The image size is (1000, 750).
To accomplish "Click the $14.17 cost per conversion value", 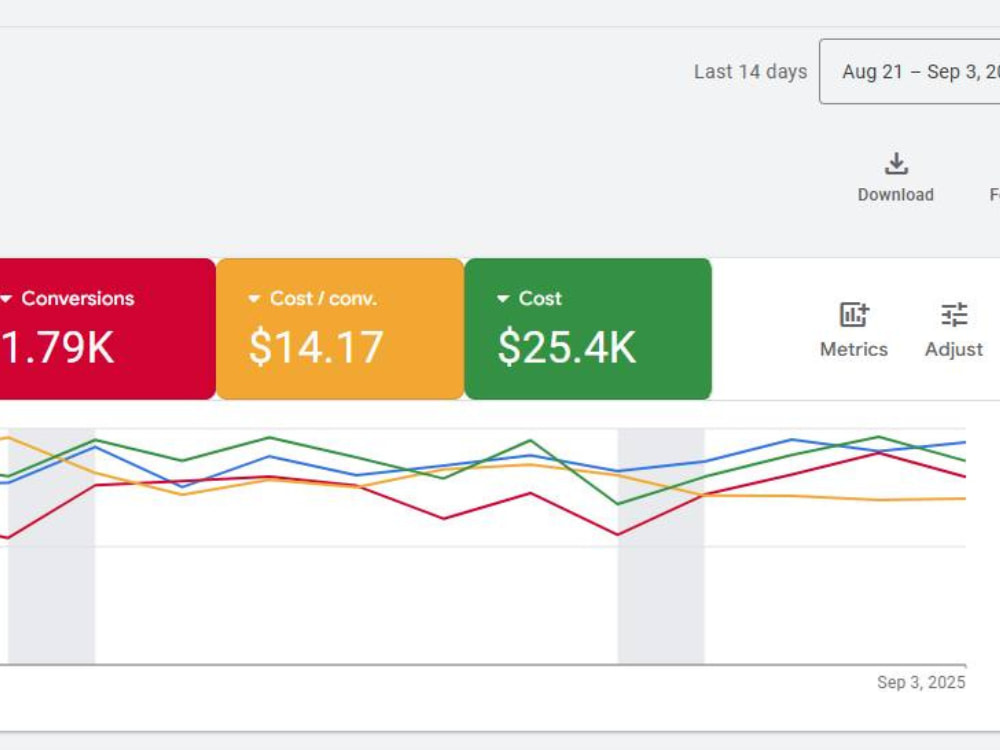I will coord(316,347).
